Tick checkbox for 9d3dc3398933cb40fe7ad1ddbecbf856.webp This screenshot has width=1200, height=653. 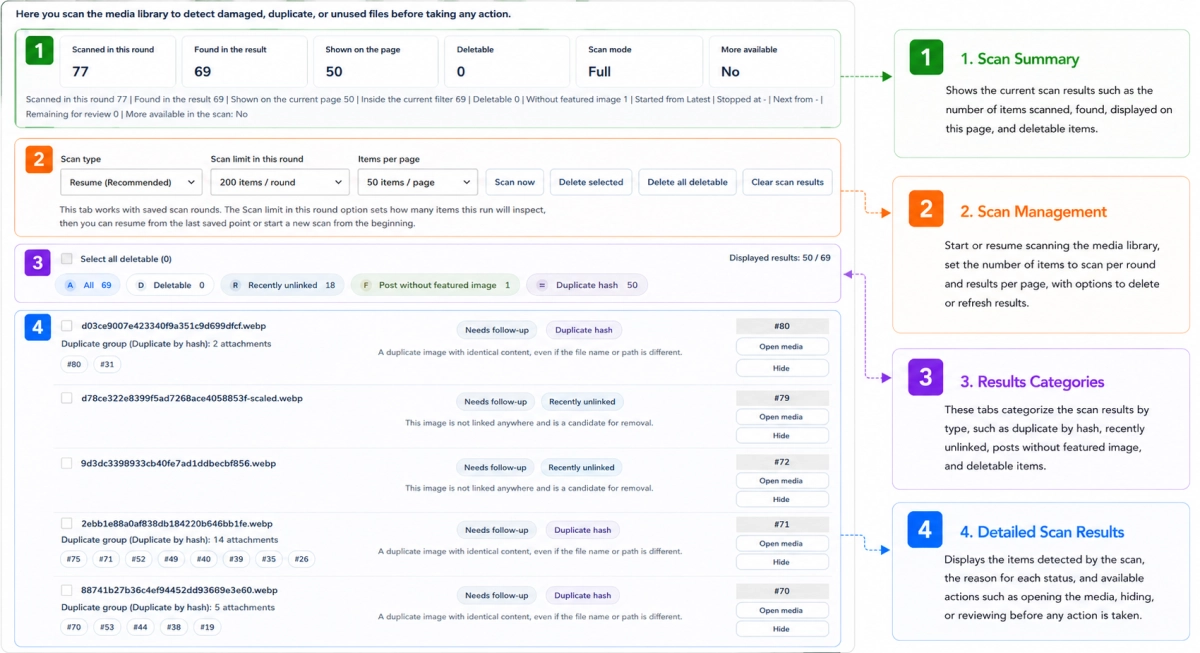[67, 463]
